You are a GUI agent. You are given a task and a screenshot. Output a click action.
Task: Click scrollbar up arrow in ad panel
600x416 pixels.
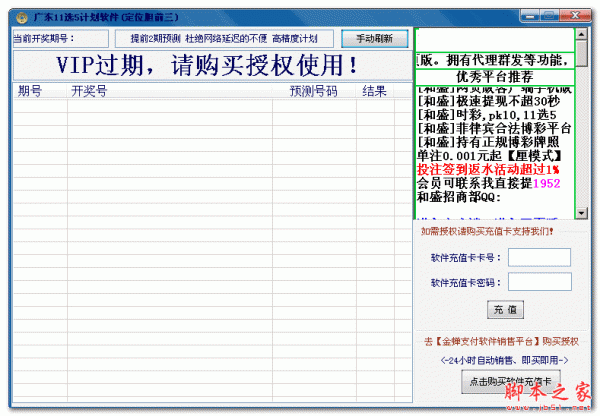click(x=581, y=34)
